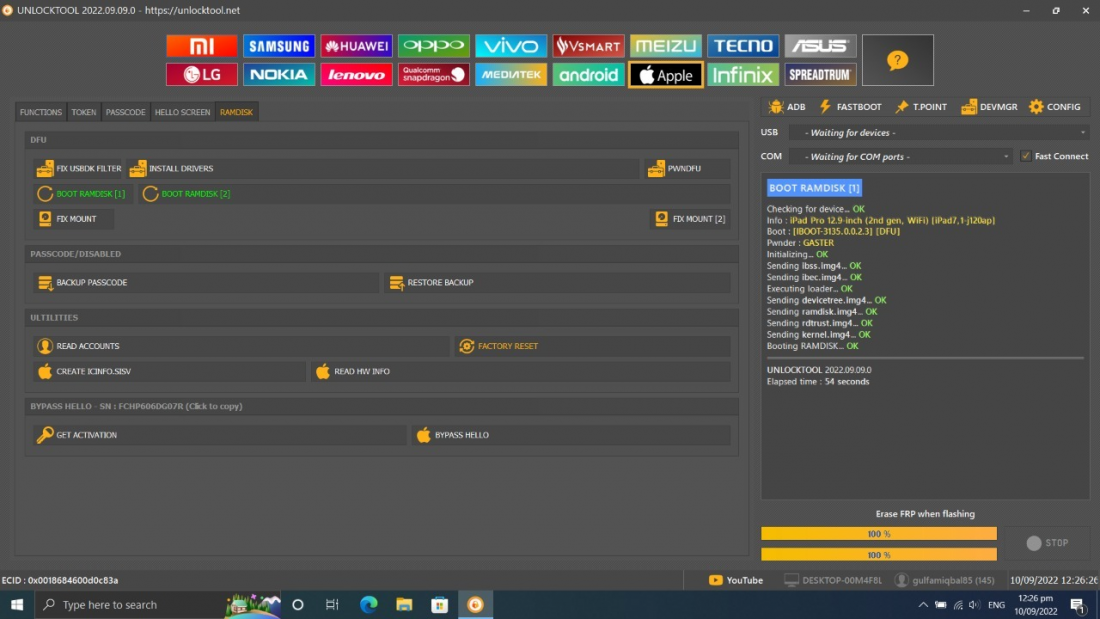Switch to the HELLO SCREEN tab
1100x619 pixels.
pyautogui.click(x=182, y=112)
